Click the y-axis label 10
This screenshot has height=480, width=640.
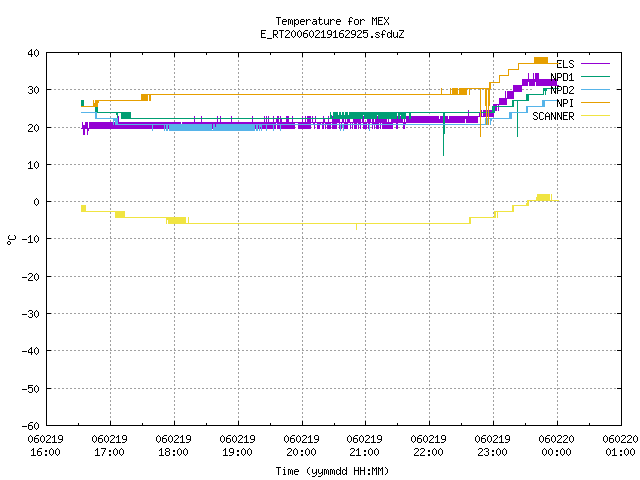33,165
